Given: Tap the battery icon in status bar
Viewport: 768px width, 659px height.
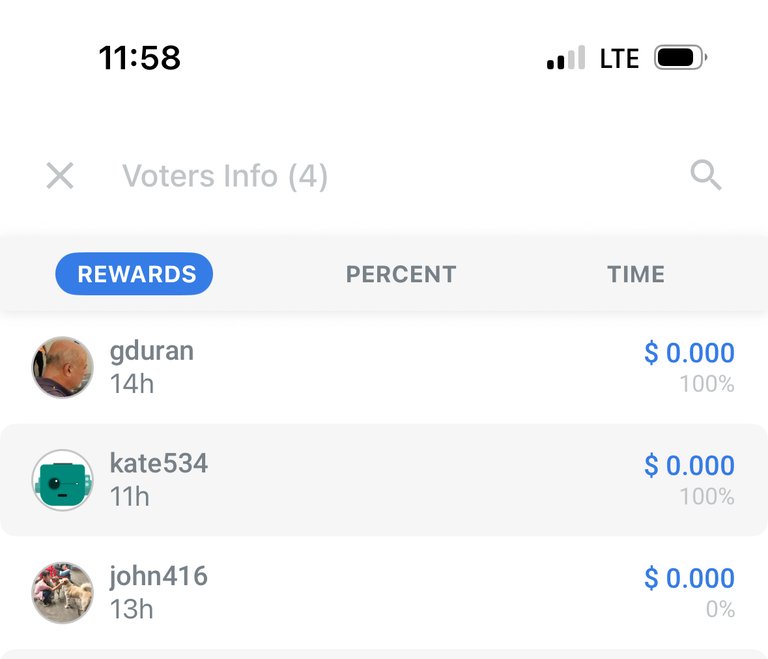Looking at the screenshot, I should [680, 58].
